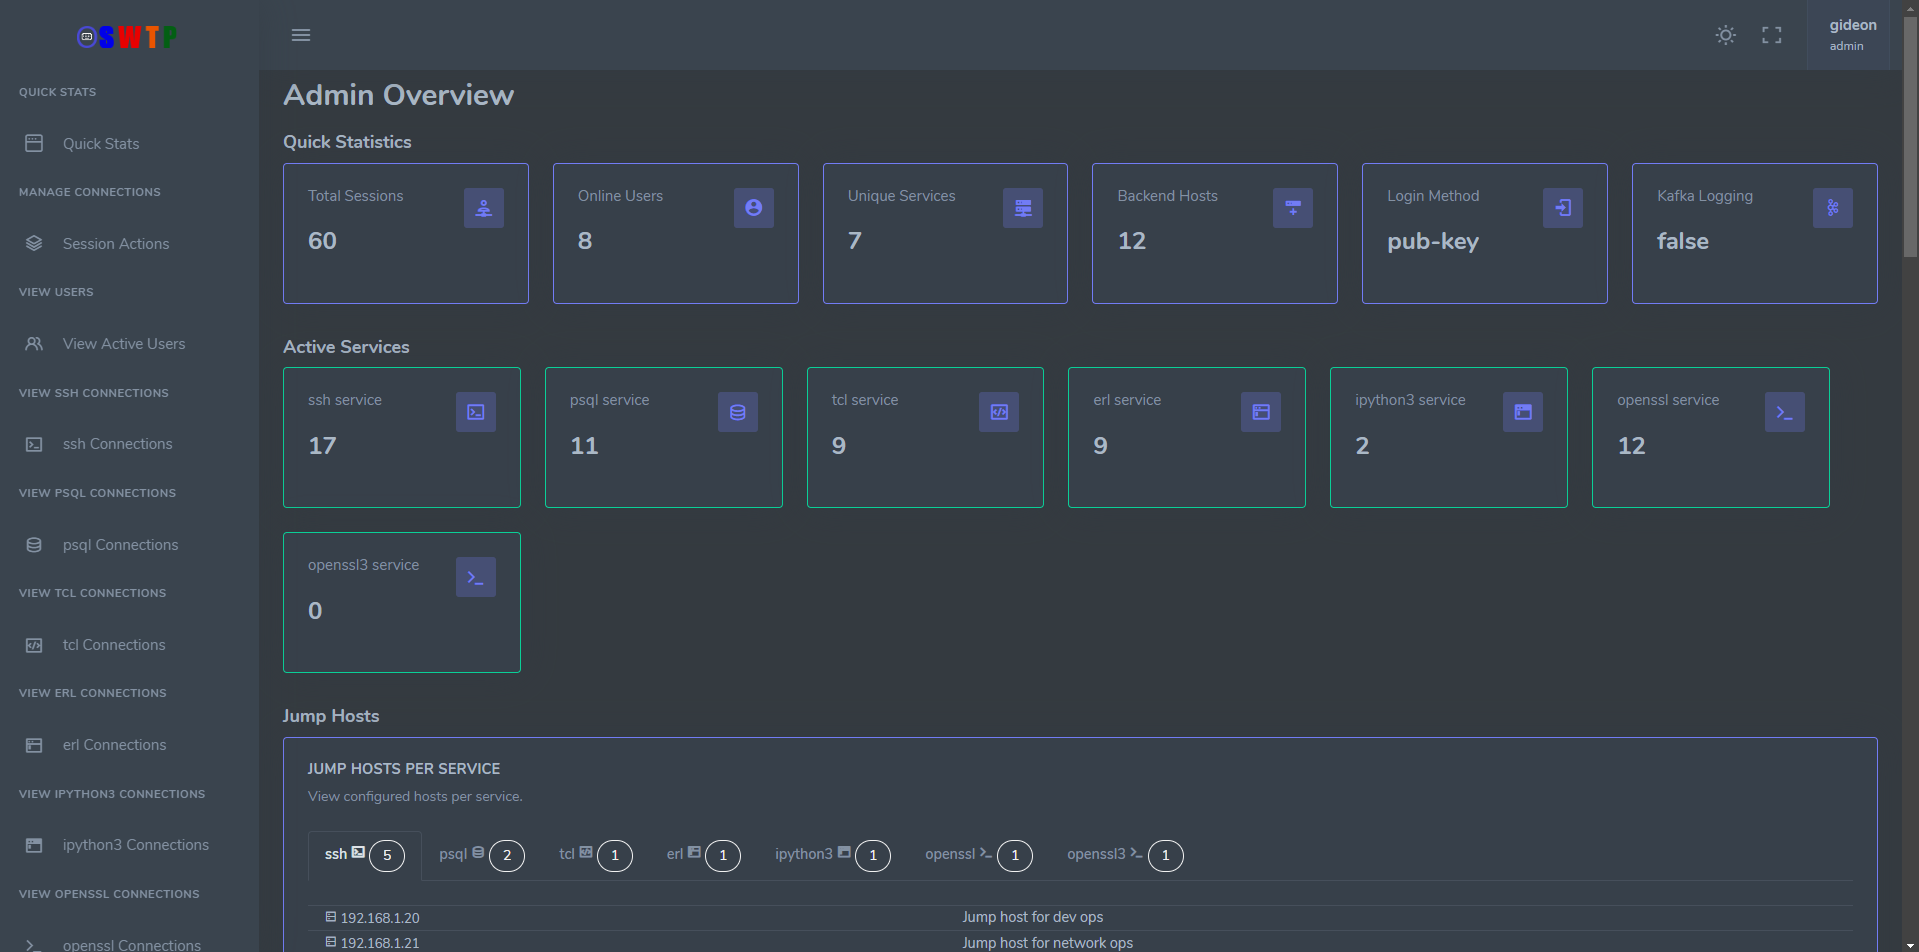Open Session Actions in the sidebar

pyautogui.click(x=115, y=244)
